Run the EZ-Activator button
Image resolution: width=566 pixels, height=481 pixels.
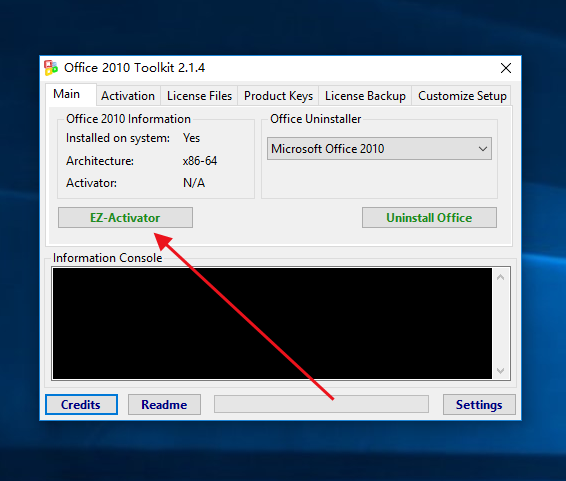[x=125, y=218]
